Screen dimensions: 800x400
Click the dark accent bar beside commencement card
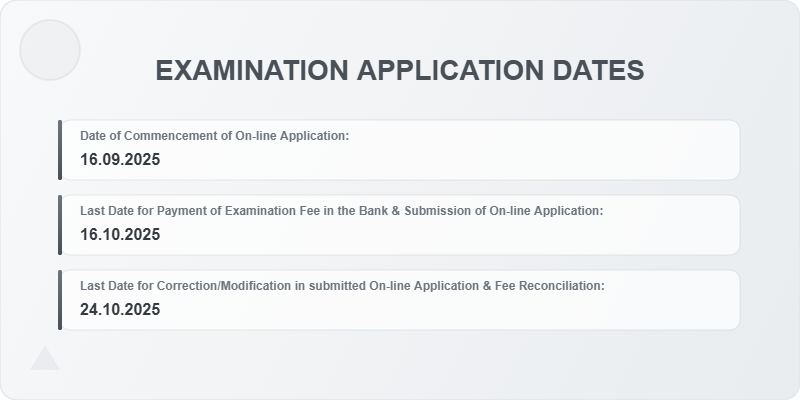click(60, 150)
